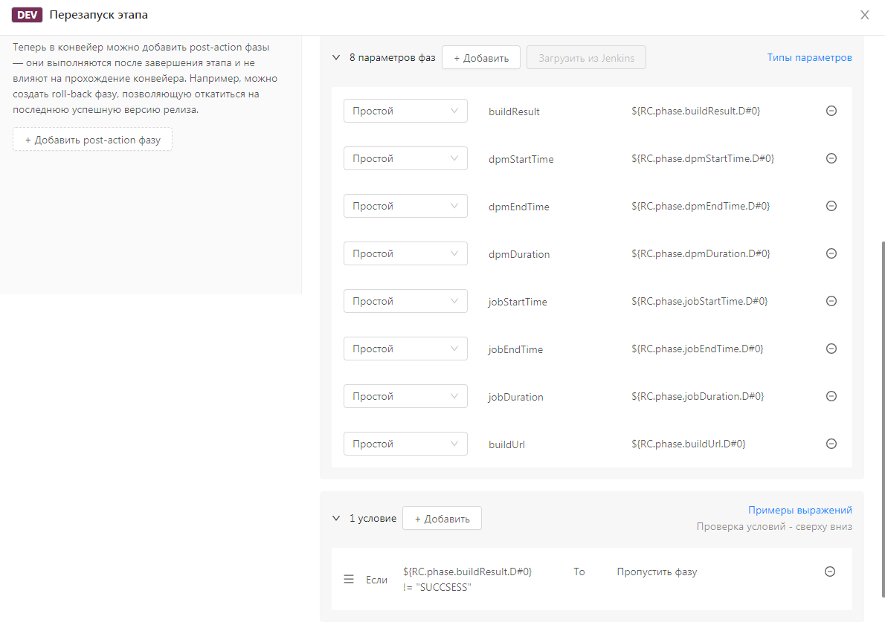
Task: Collapse the 1 условие section
Action: coord(336,518)
